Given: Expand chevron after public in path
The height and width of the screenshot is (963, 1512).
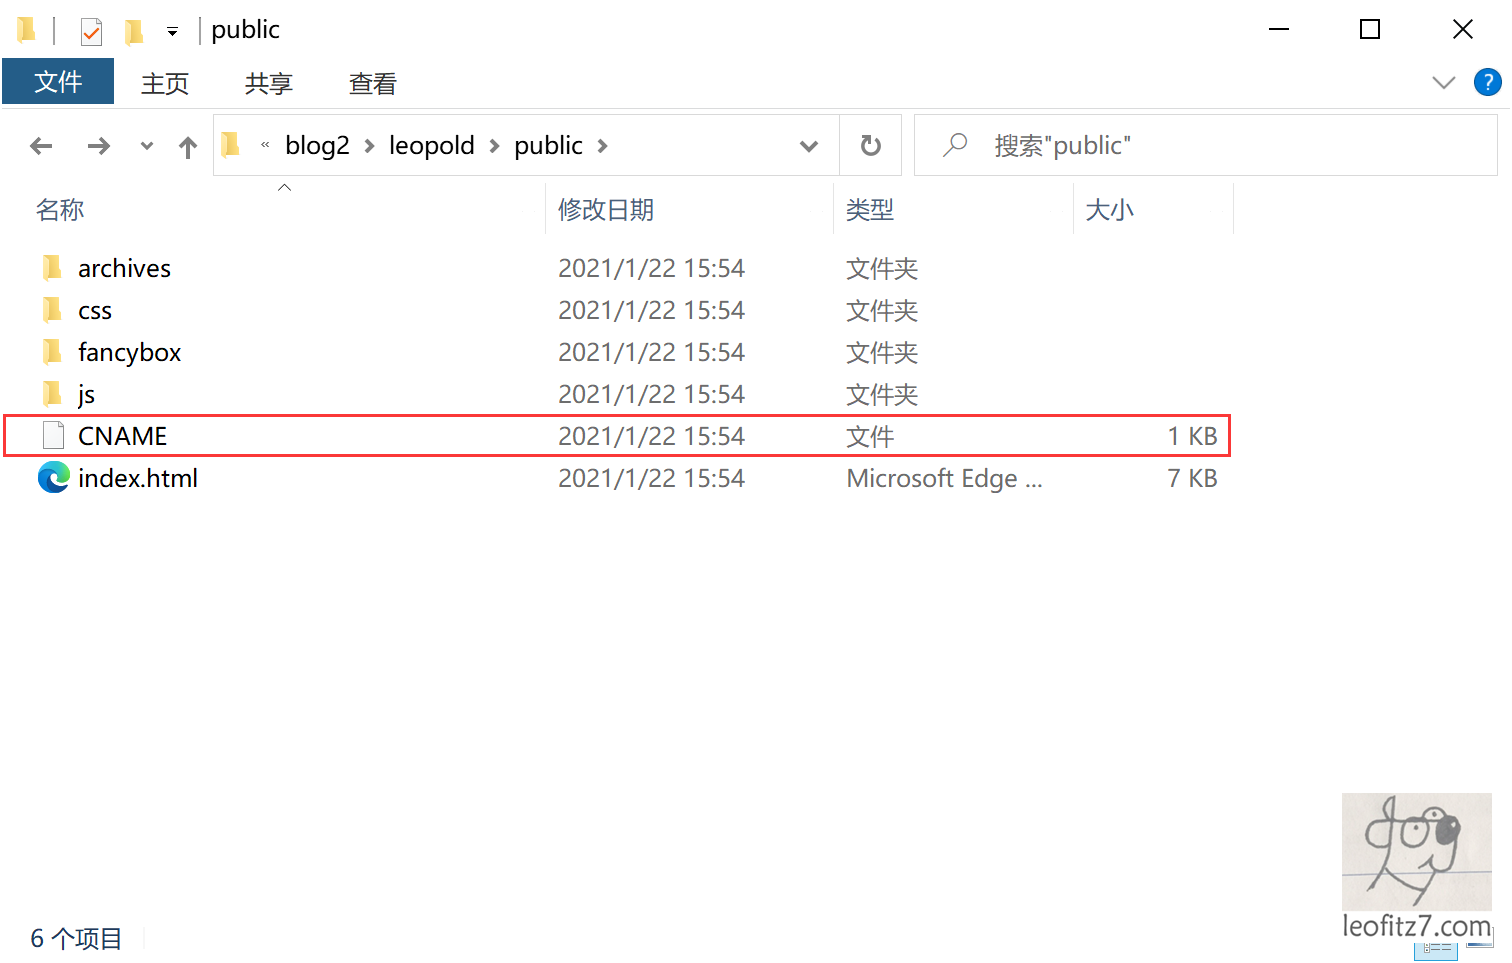Looking at the screenshot, I should click(602, 146).
